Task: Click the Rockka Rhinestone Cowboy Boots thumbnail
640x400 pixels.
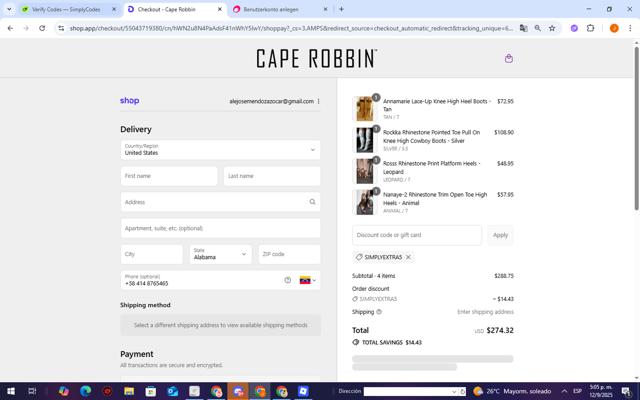Action: (x=364, y=140)
